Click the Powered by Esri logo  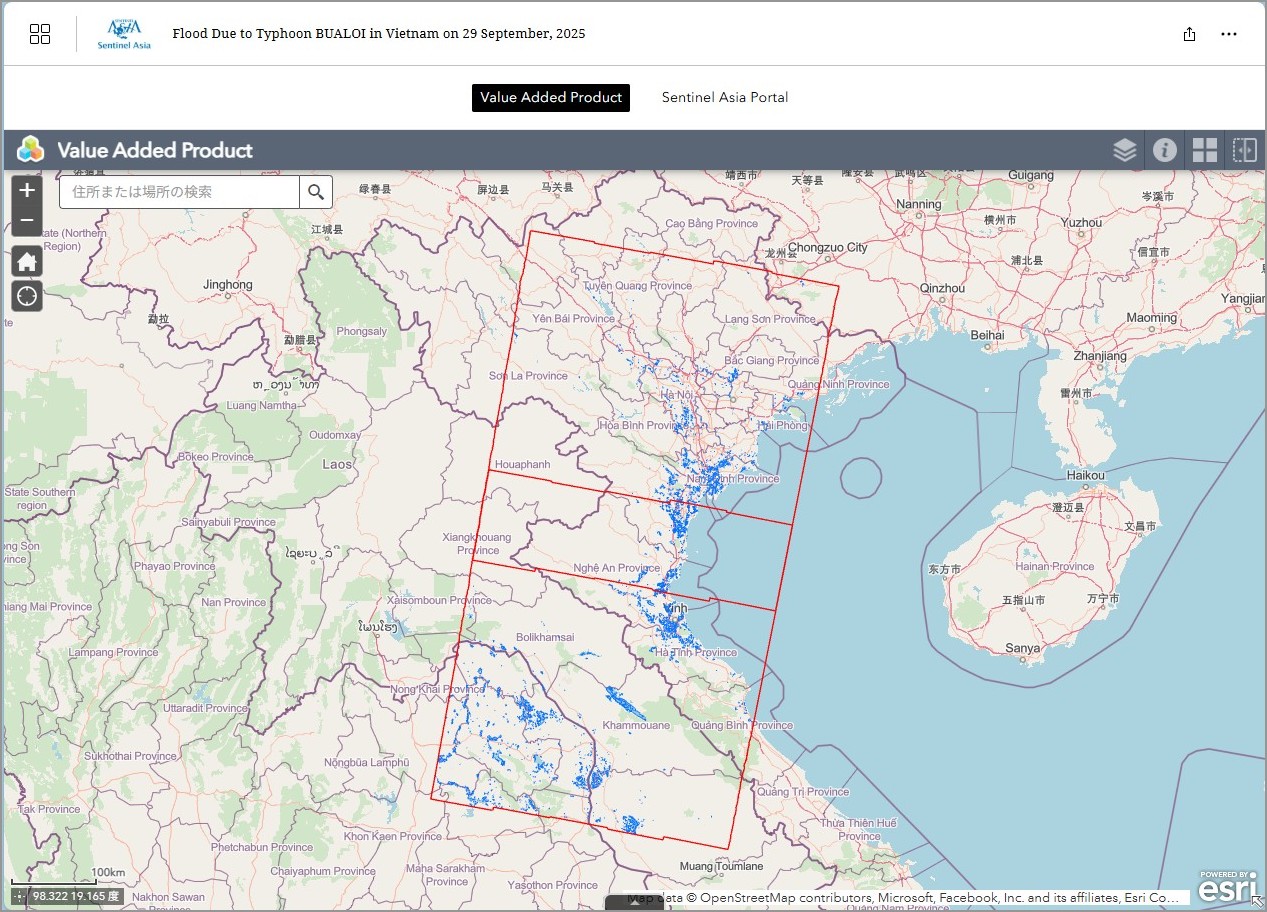[x=1226, y=887]
